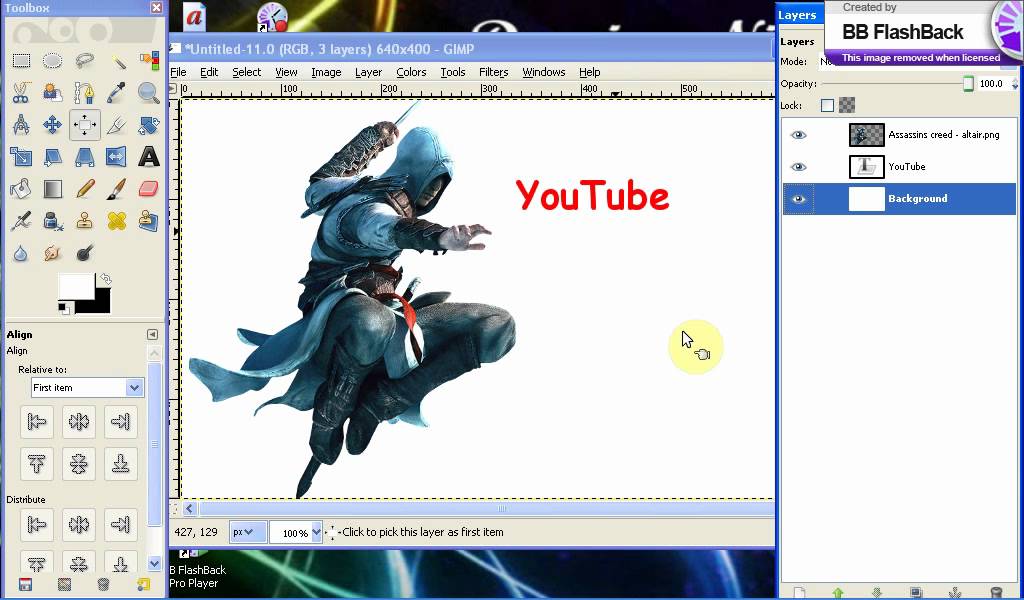1024x600 pixels.
Task: Open the Layer menu
Action: click(368, 72)
